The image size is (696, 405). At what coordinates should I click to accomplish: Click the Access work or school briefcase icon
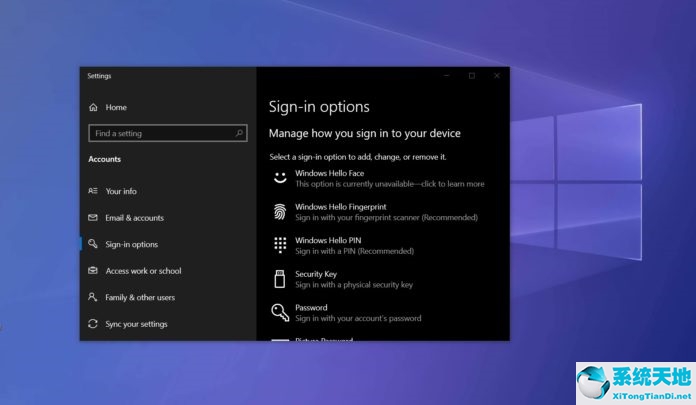click(x=93, y=270)
